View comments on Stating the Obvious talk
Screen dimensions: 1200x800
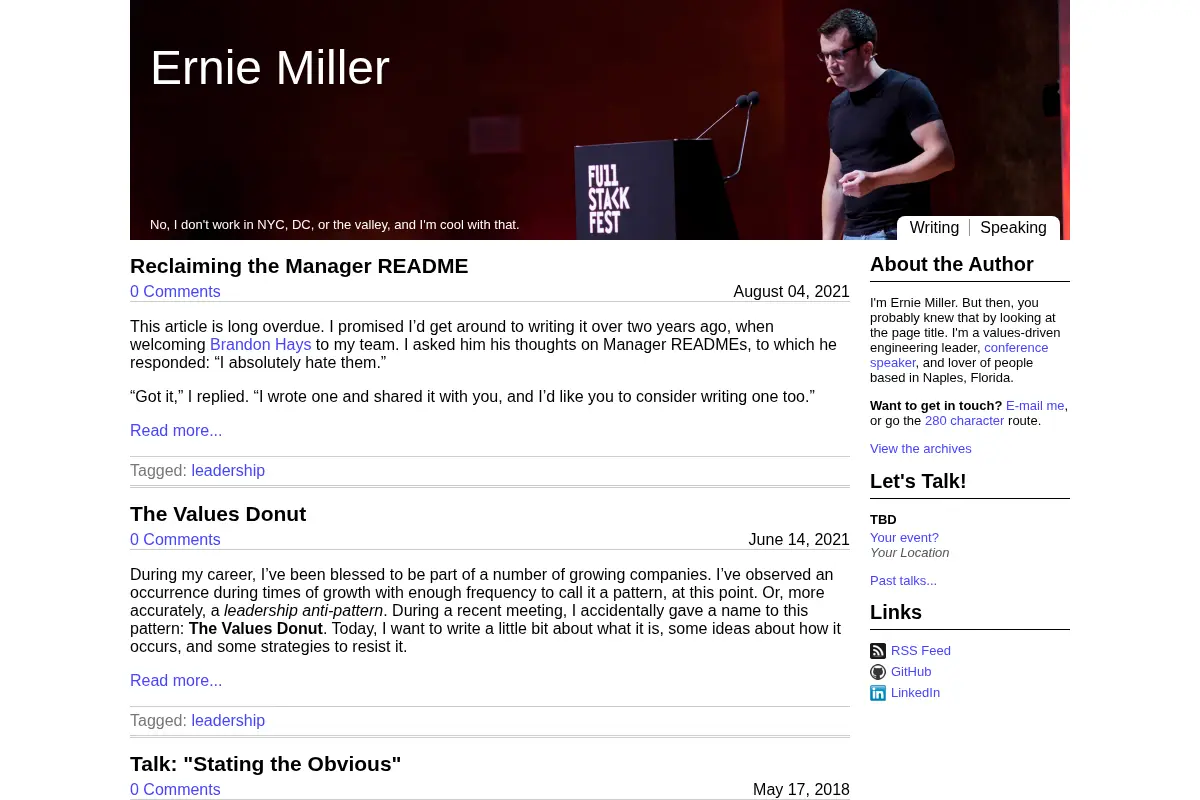click(175, 790)
